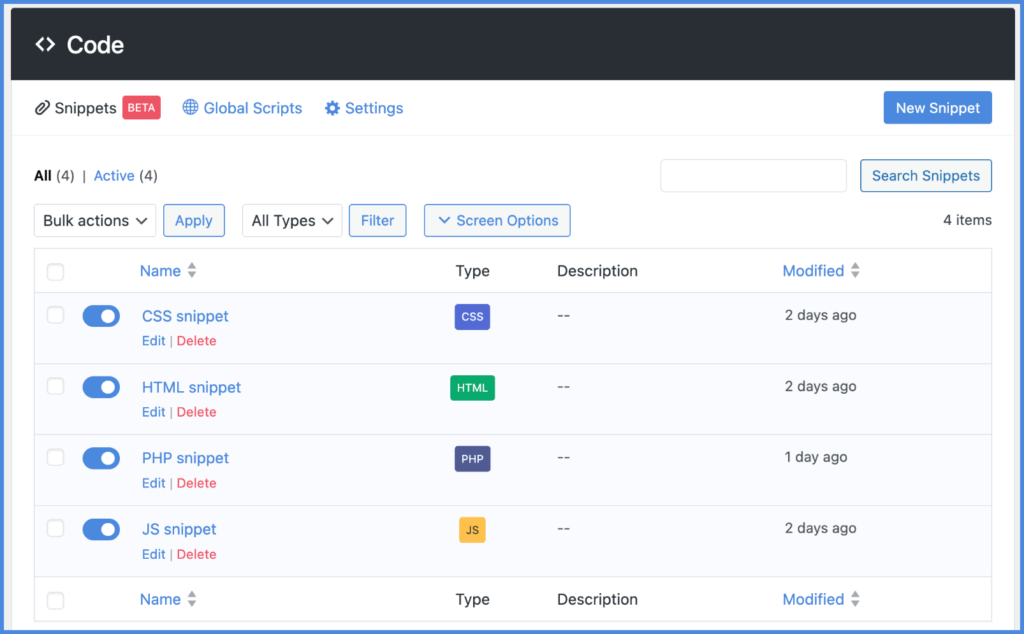
Task: Expand the Screen Options panel
Action: [497, 220]
